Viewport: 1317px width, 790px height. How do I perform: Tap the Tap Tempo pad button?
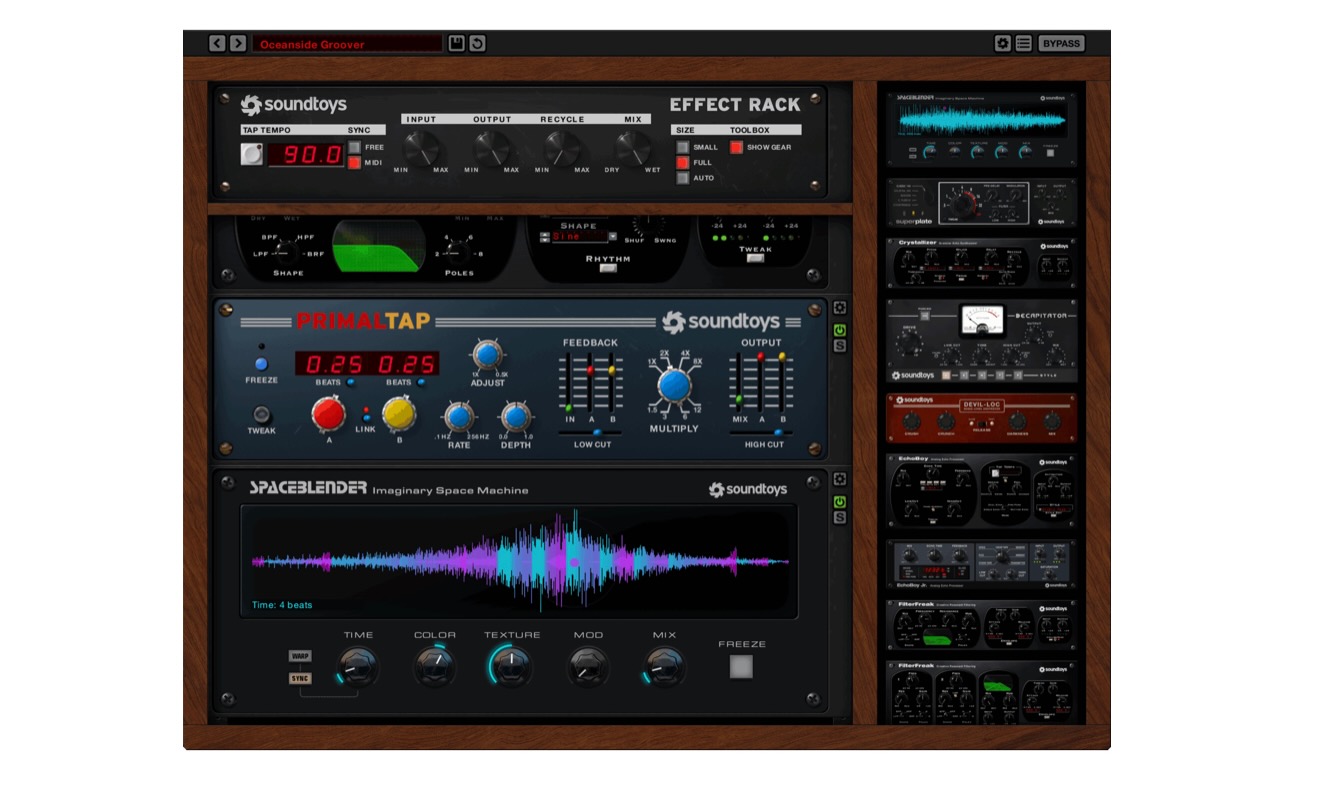coord(252,154)
